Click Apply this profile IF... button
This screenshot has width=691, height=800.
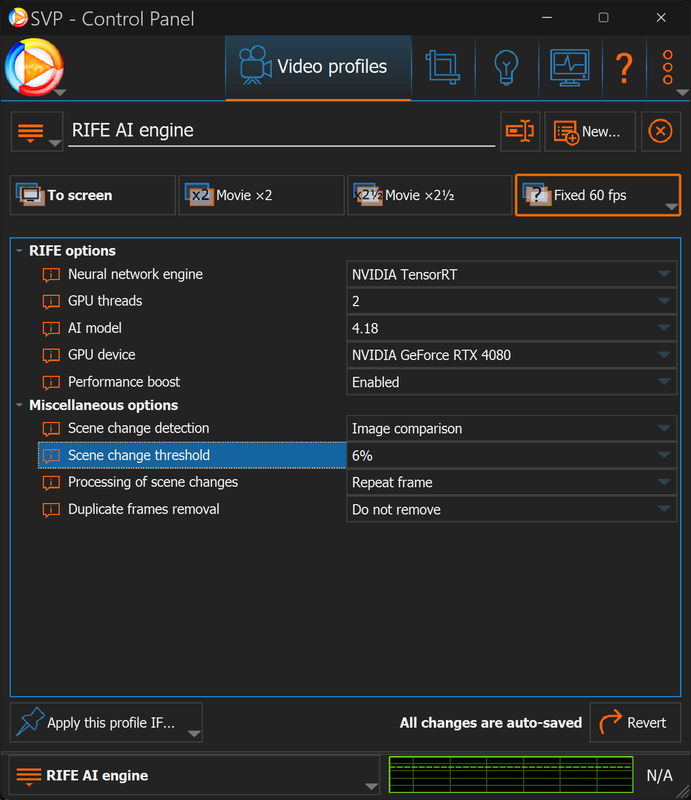[106, 722]
